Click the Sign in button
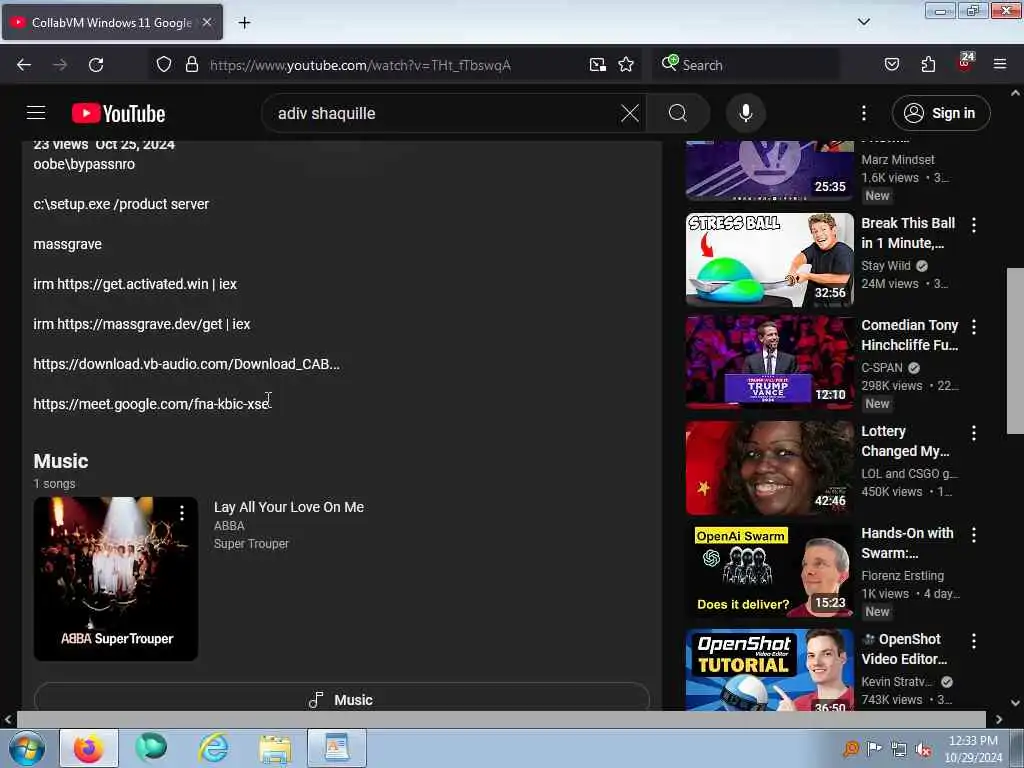The image size is (1024, 768). (x=940, y=113)
